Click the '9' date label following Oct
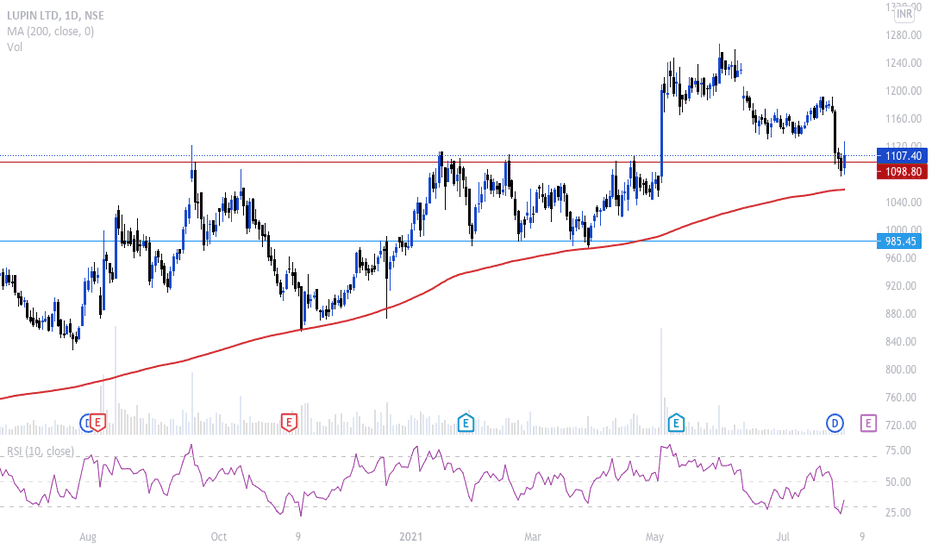This screenshot has height=550, width=932. 298,537
